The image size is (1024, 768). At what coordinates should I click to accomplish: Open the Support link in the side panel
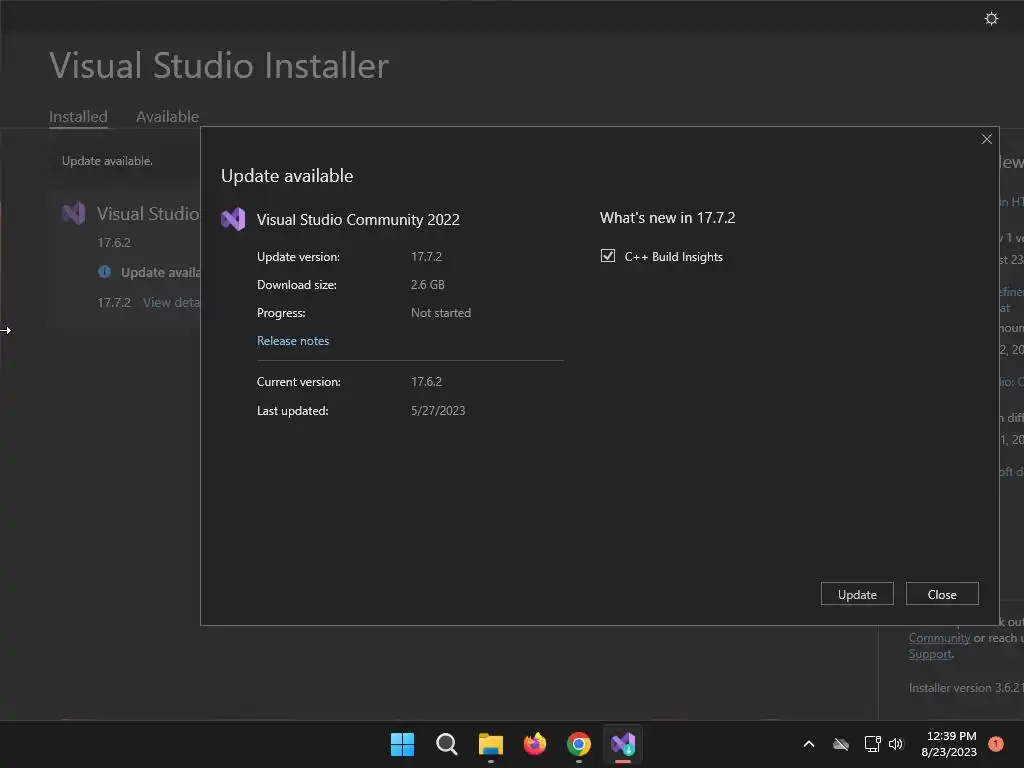pos(930,654)
